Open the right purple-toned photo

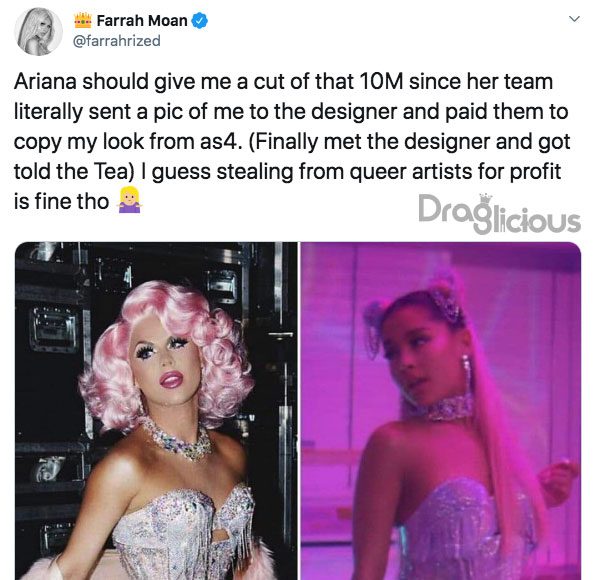coord(441,410)
